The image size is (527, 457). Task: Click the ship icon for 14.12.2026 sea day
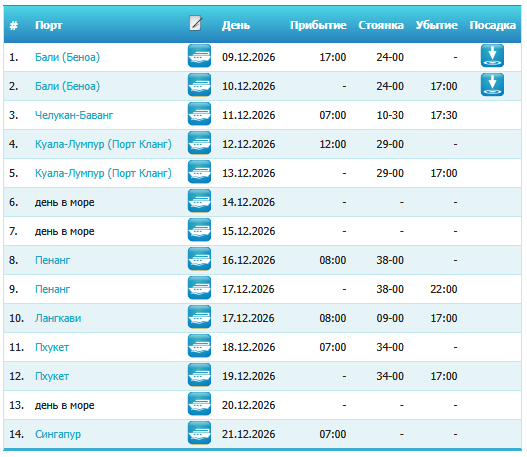pos(199,201)
